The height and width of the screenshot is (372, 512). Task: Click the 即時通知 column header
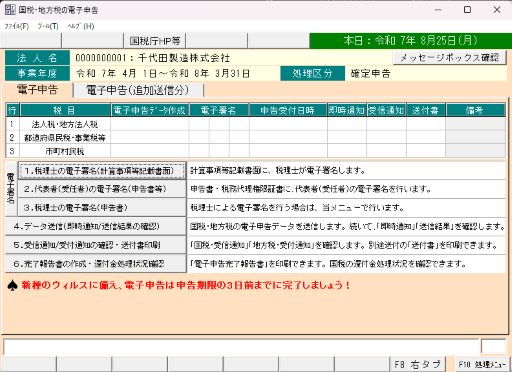click(347, 110)
